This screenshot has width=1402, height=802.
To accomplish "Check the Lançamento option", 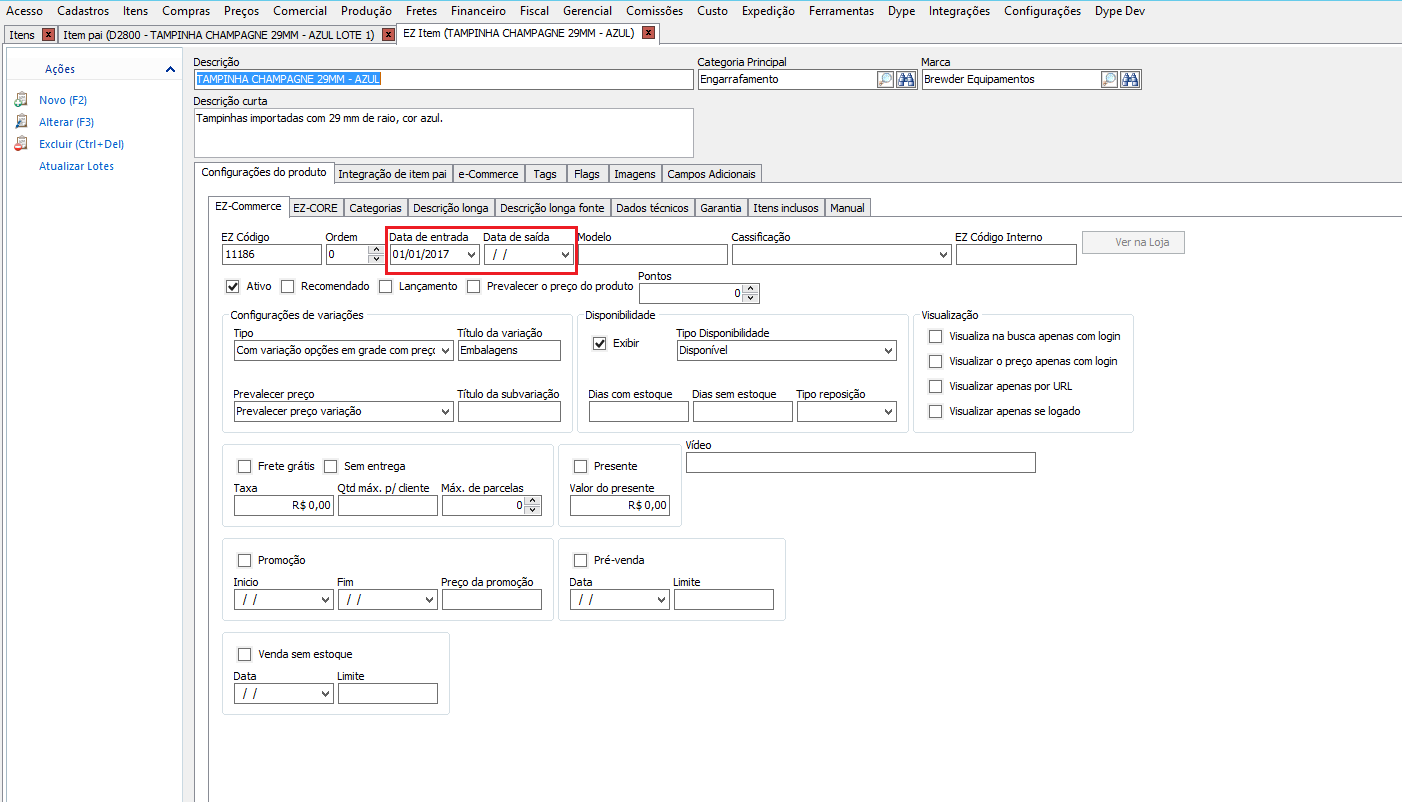I will tap(386, 287).
